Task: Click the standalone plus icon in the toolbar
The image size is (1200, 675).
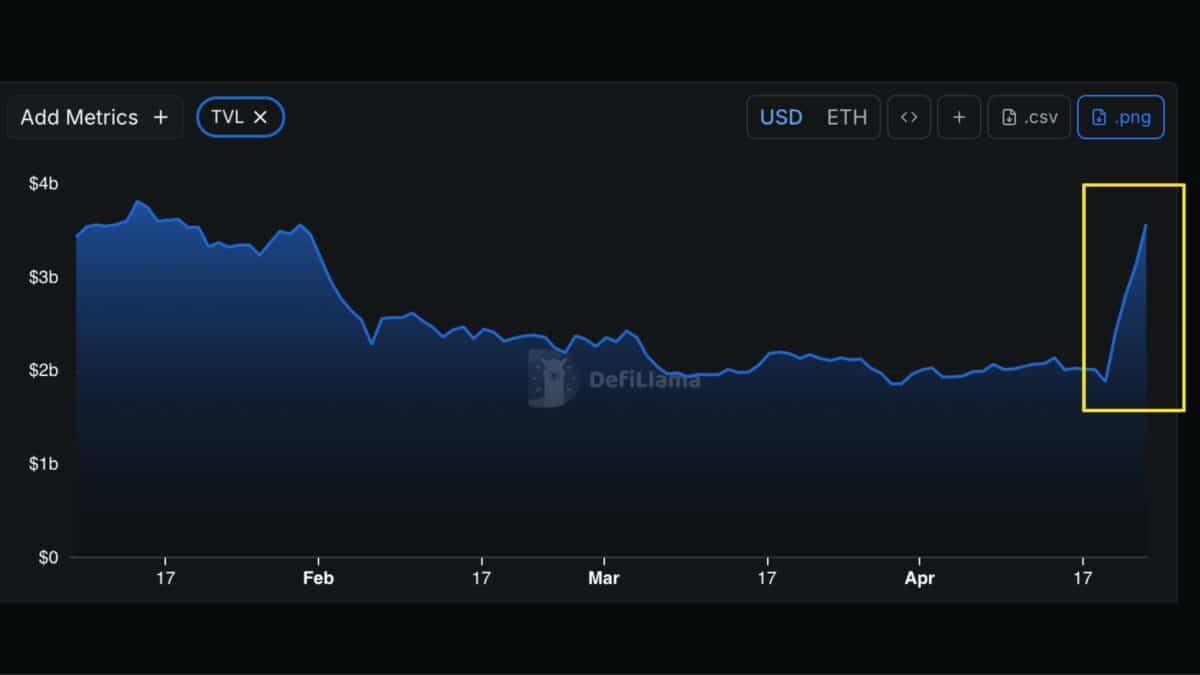Action: click(x=958, y=117)
